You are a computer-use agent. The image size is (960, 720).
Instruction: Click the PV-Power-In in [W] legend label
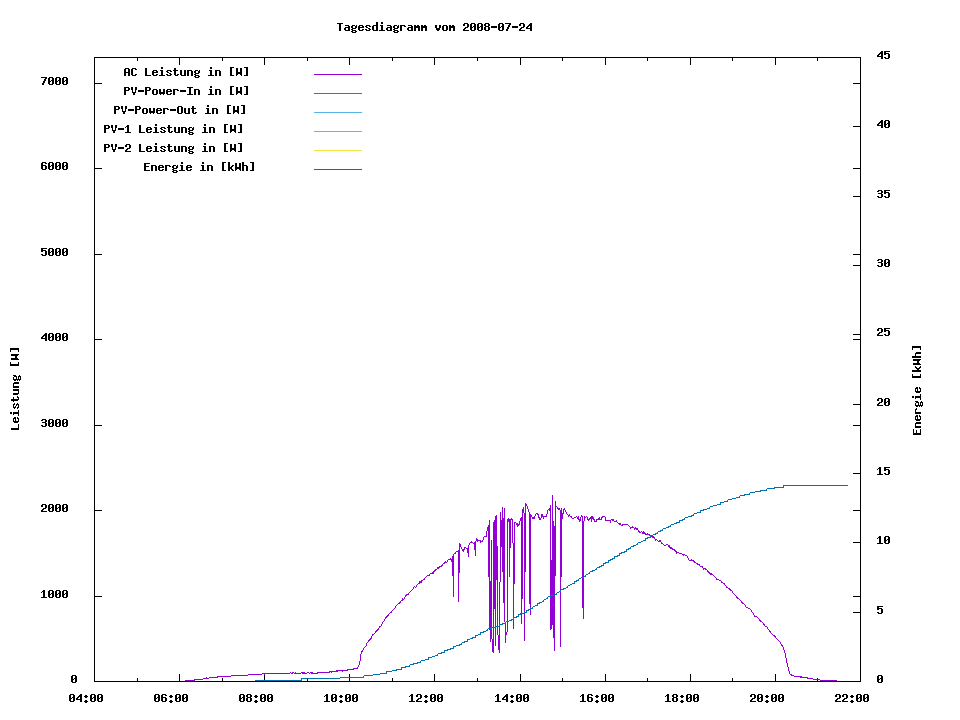pyautogui.click(x=186, y=91)
